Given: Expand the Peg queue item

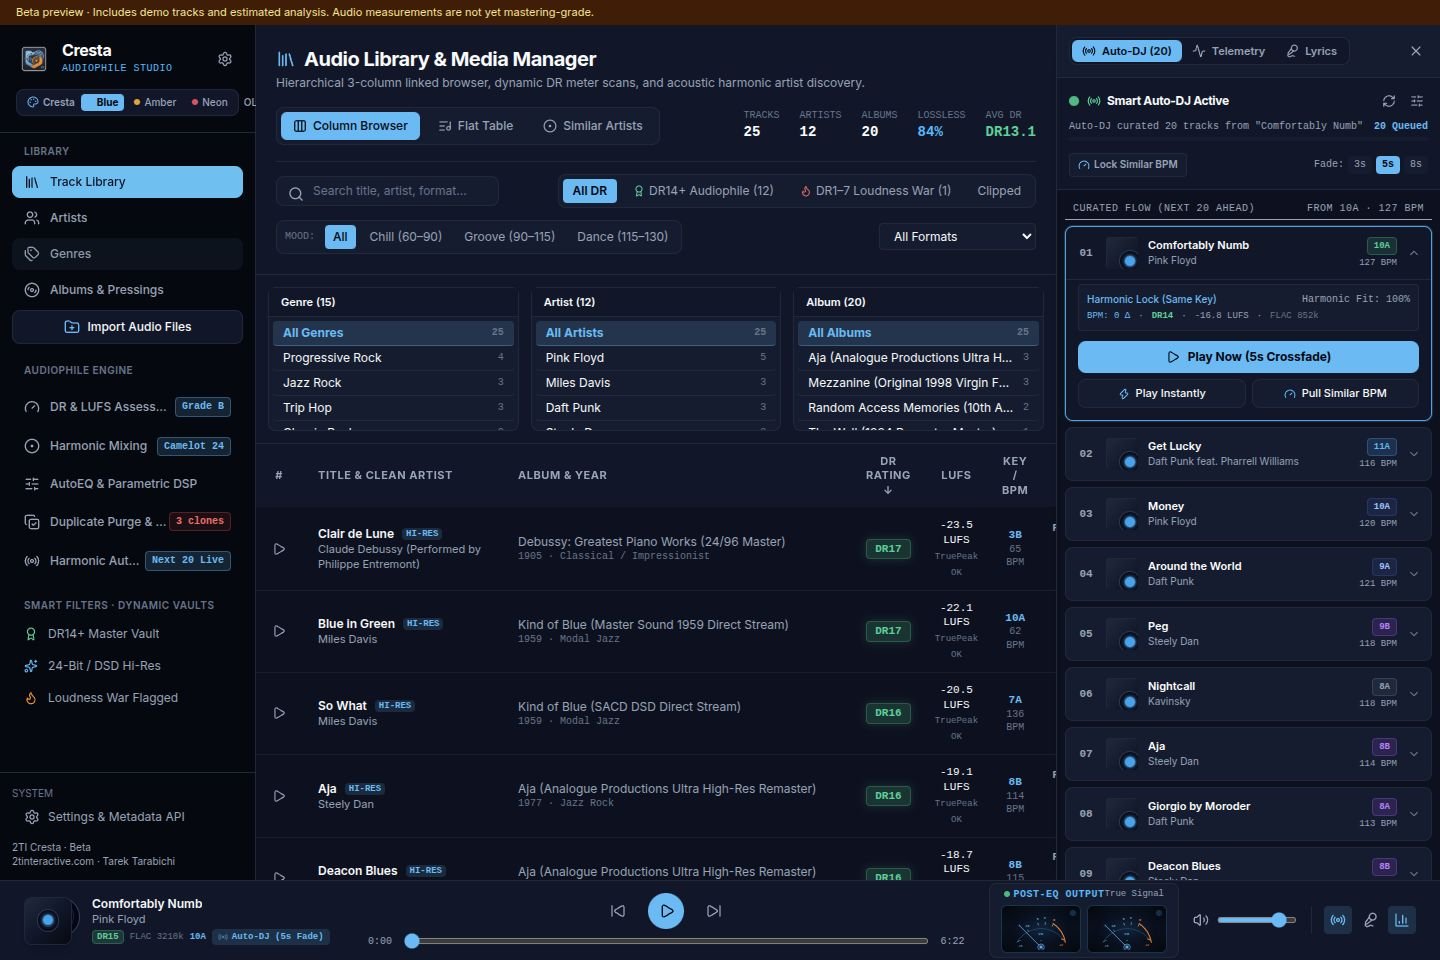Looking at the screenshot, I should click(x=1414, y=634).
